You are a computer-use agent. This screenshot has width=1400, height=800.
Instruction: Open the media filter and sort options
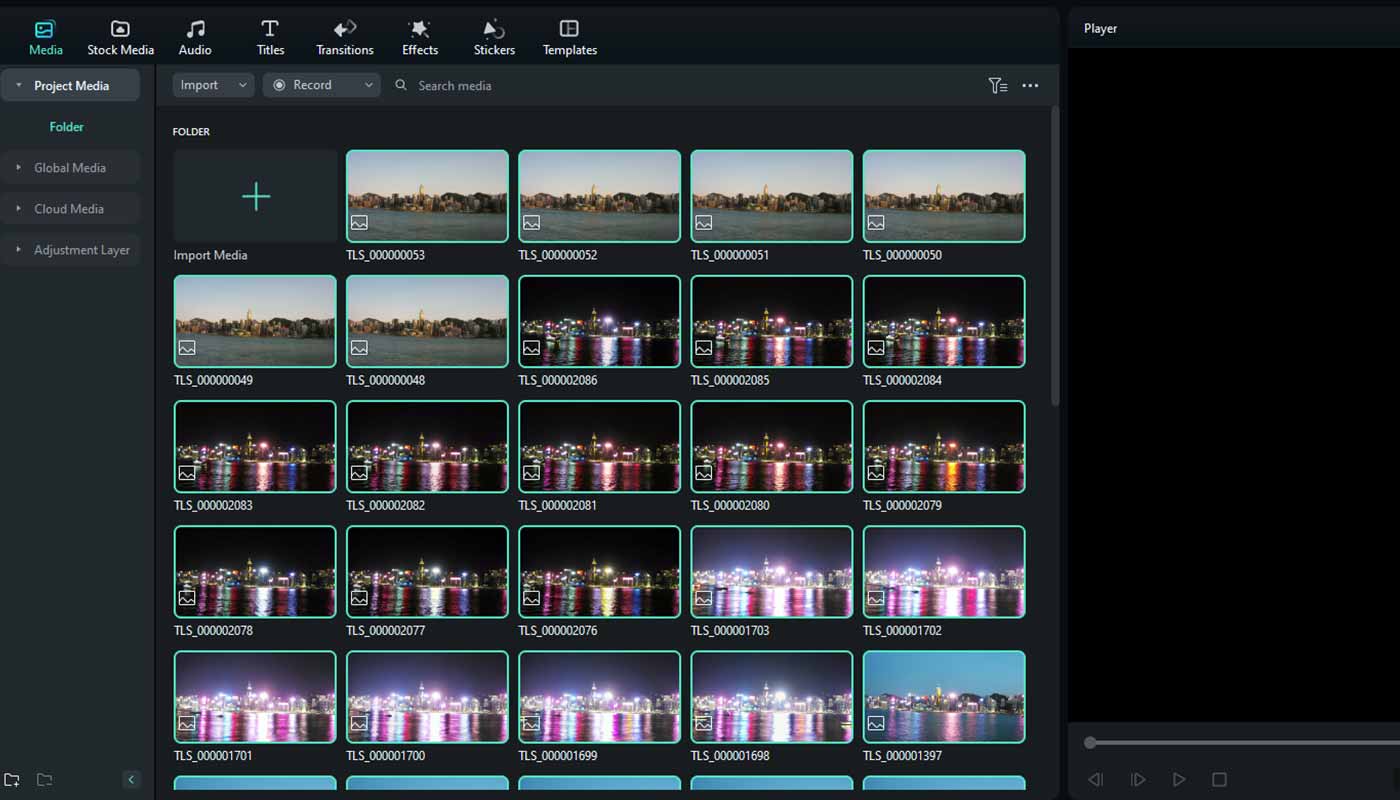pos(998,86)
